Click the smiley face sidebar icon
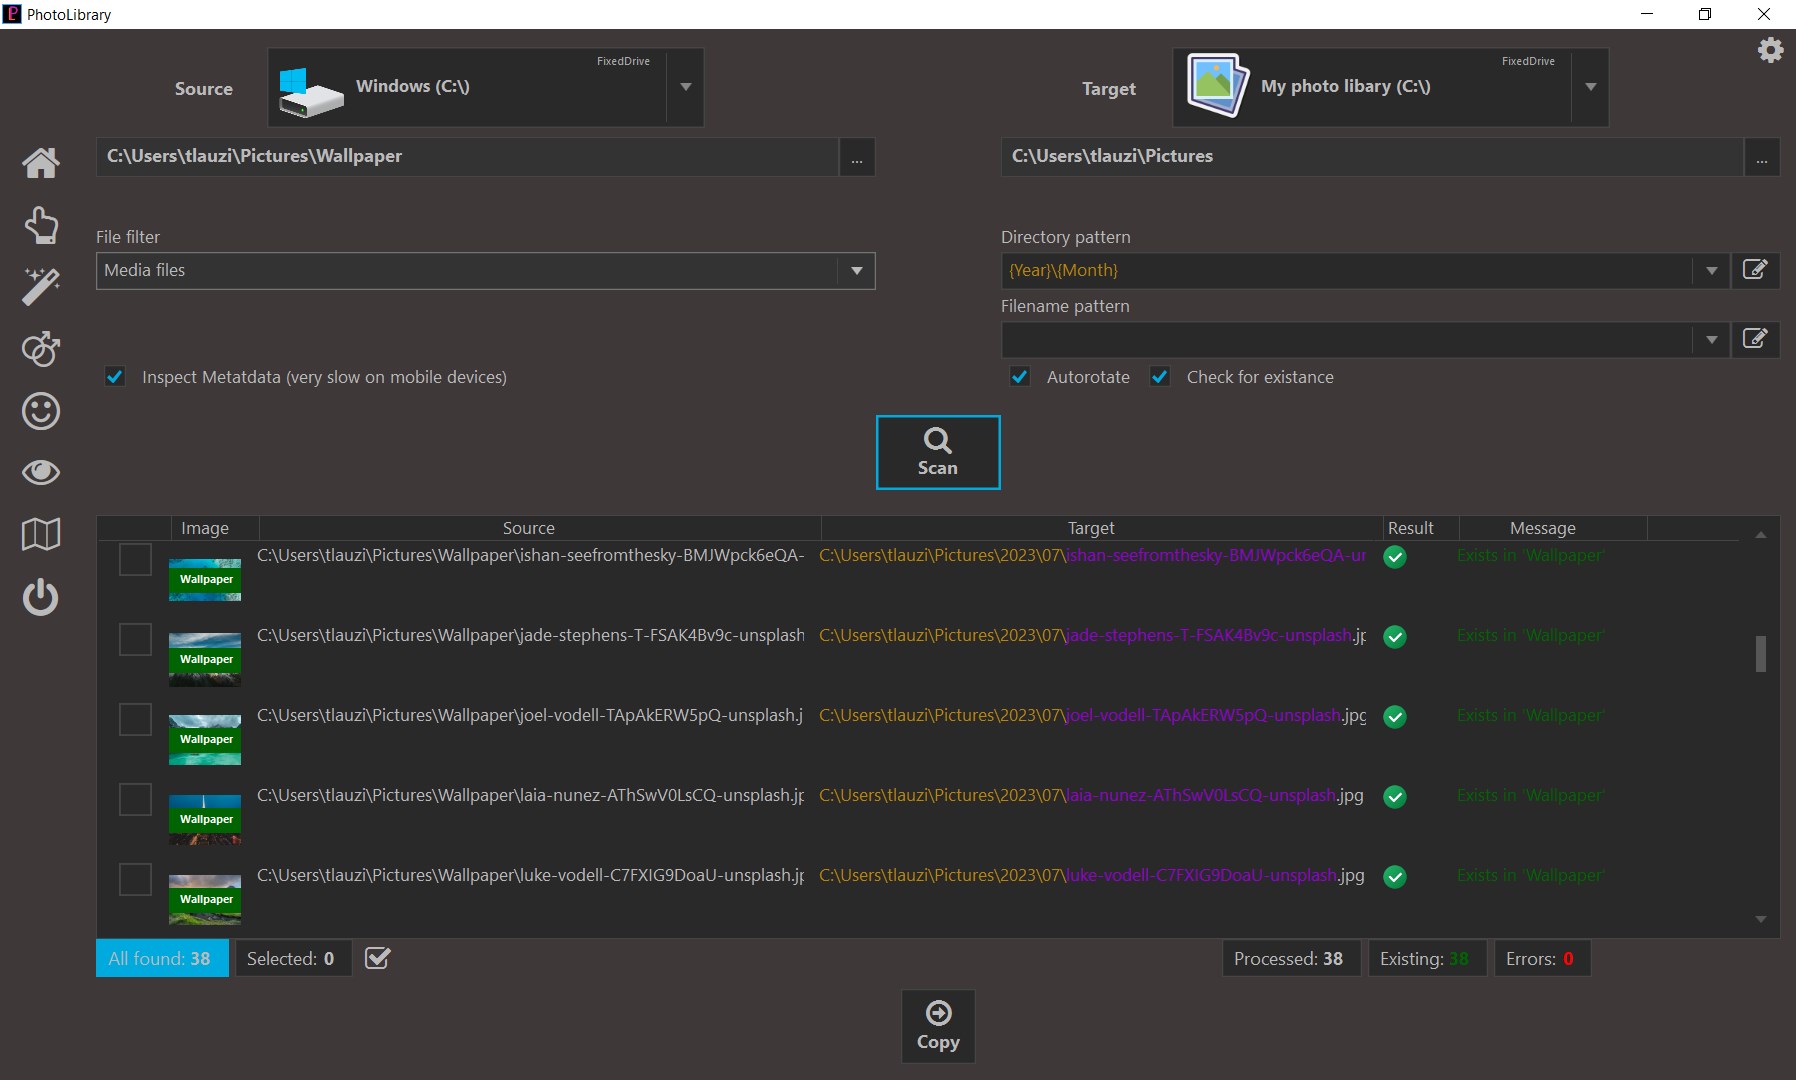Screen dimensions: 1796x1080 pyautogui.click(x=41, y=411)
